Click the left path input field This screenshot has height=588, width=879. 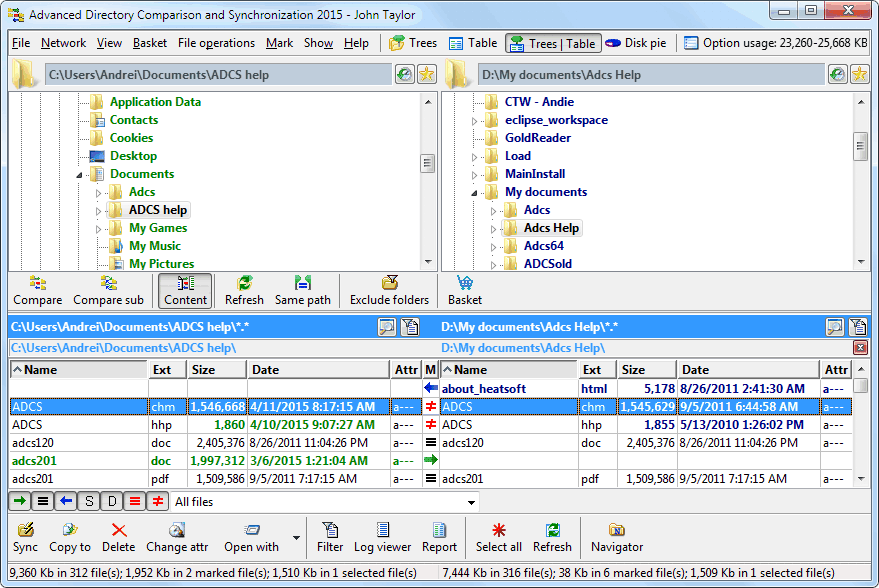pos(218,75)
